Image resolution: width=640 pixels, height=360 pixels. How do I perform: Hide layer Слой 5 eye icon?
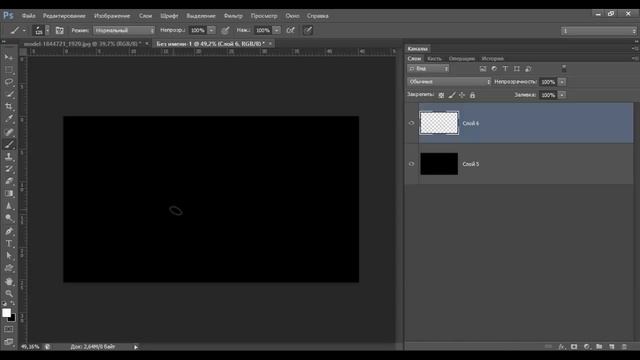411,164
